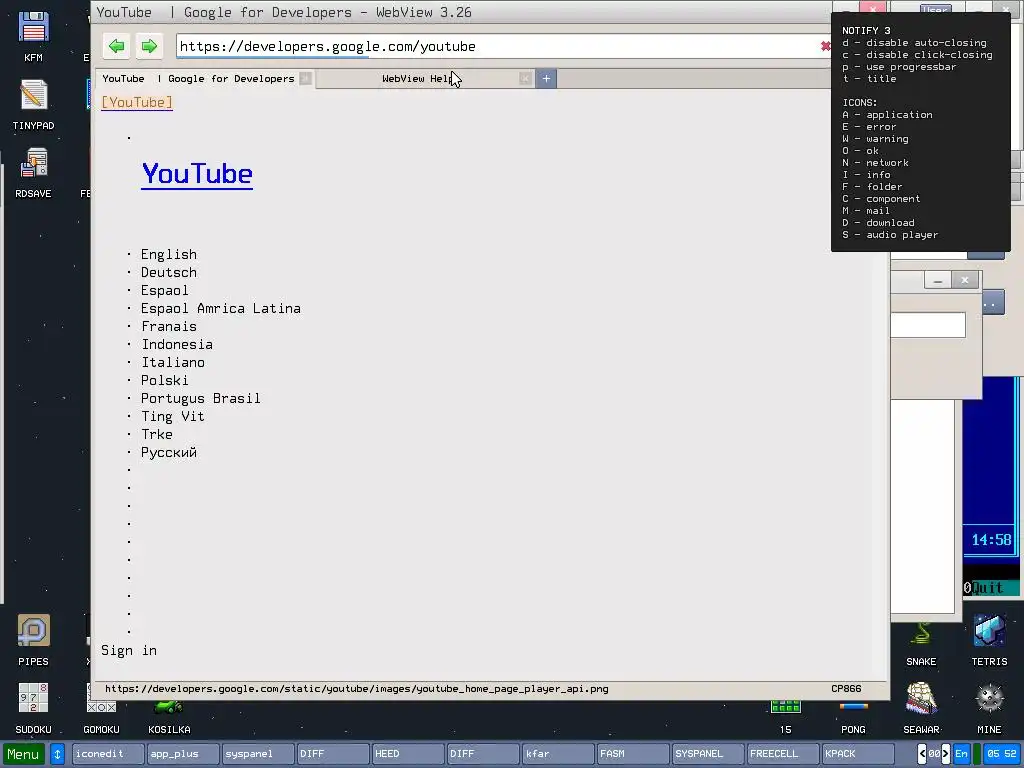Dismiss the NOTIFY 3 popup

click(921, 133)
